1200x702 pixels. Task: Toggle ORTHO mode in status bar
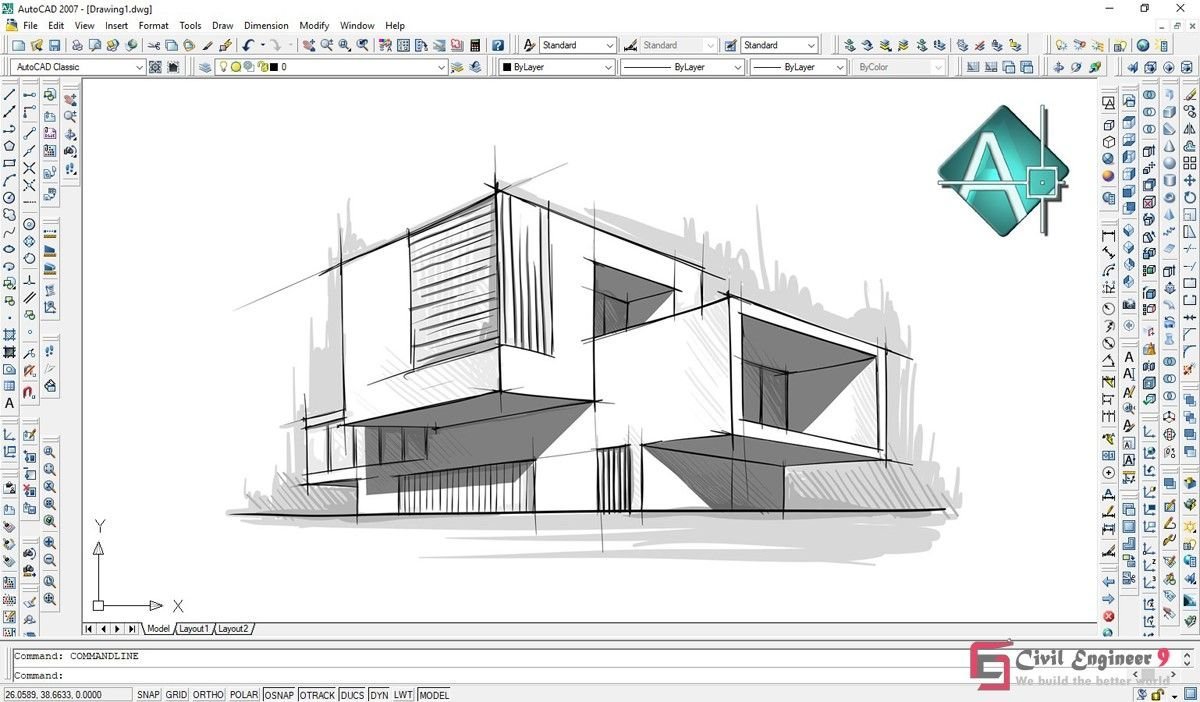208,694
